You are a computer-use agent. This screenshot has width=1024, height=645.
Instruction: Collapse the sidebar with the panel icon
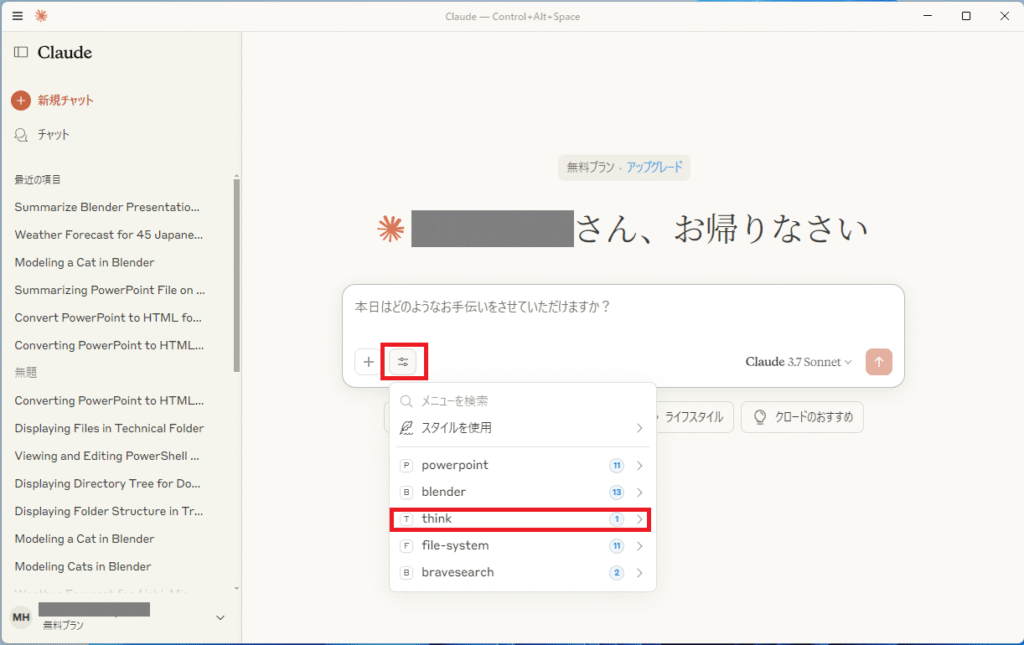point(21,52)
